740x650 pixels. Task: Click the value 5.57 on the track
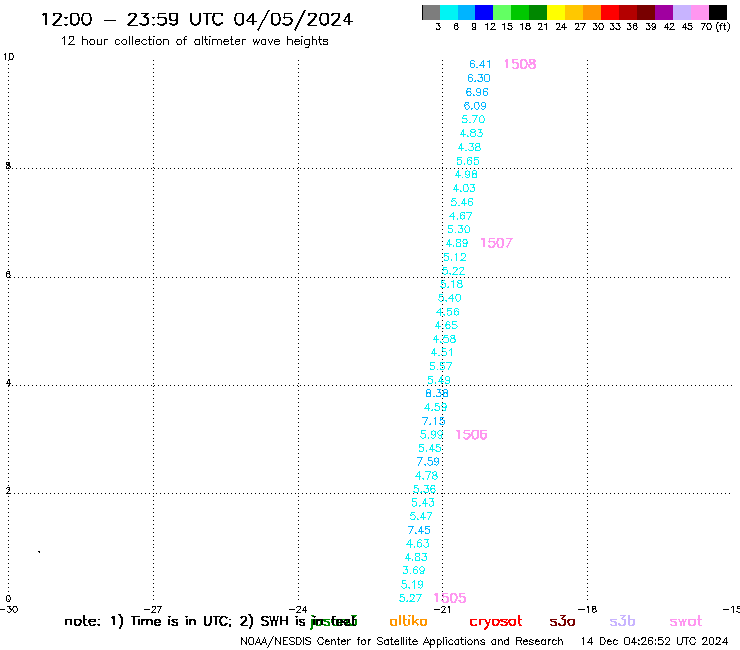(x=441, y=366)
